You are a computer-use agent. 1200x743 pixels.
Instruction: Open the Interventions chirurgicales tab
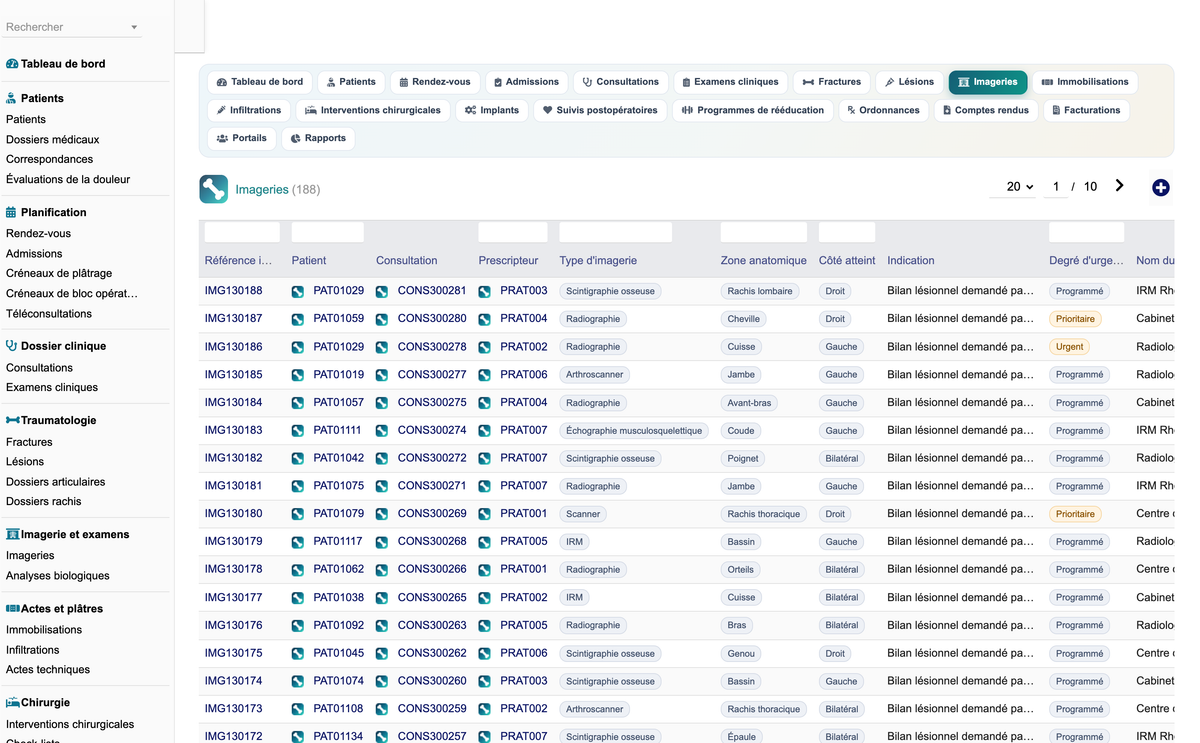coord(372,110)
